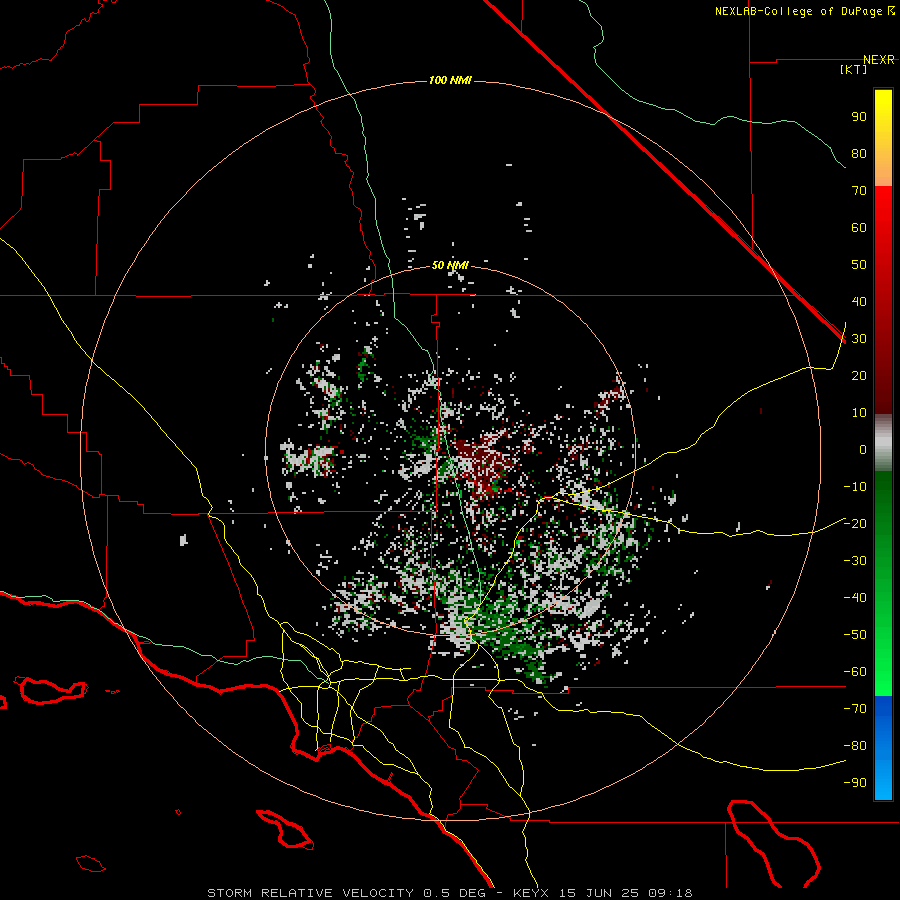Click the 0 value on the velocity scale

pyautogui.click(x=863, y=450)
